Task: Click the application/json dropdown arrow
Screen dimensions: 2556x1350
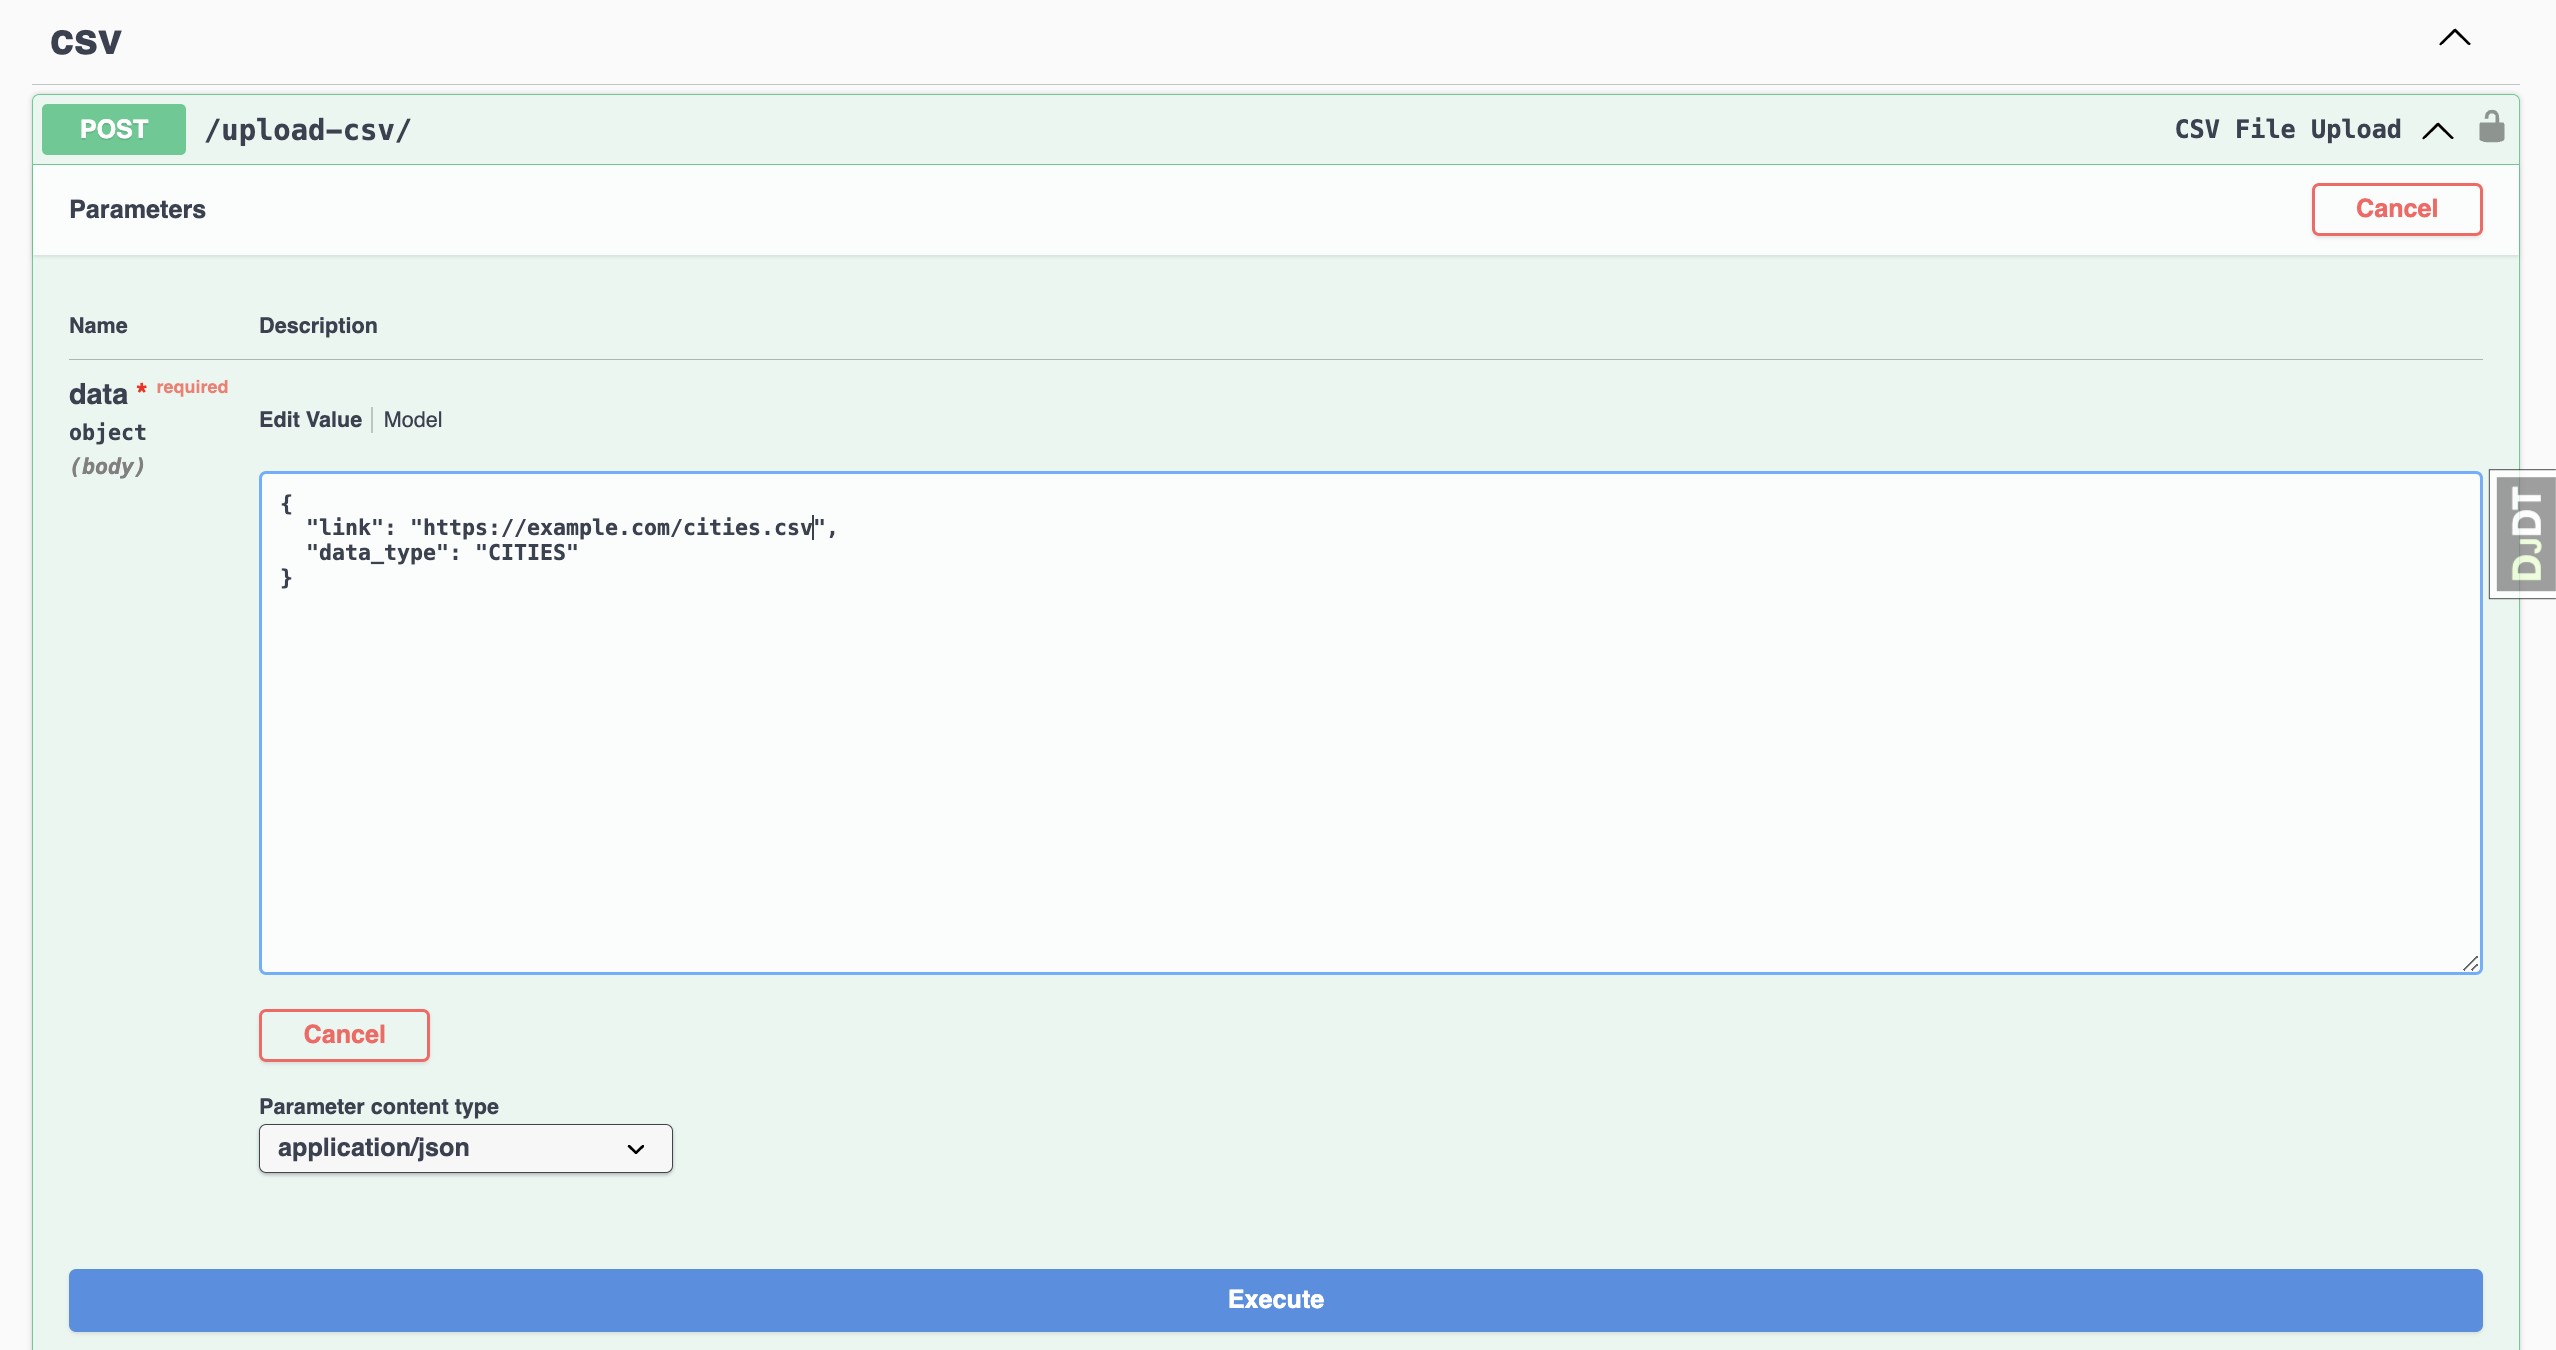Action: click(636, 1149)
